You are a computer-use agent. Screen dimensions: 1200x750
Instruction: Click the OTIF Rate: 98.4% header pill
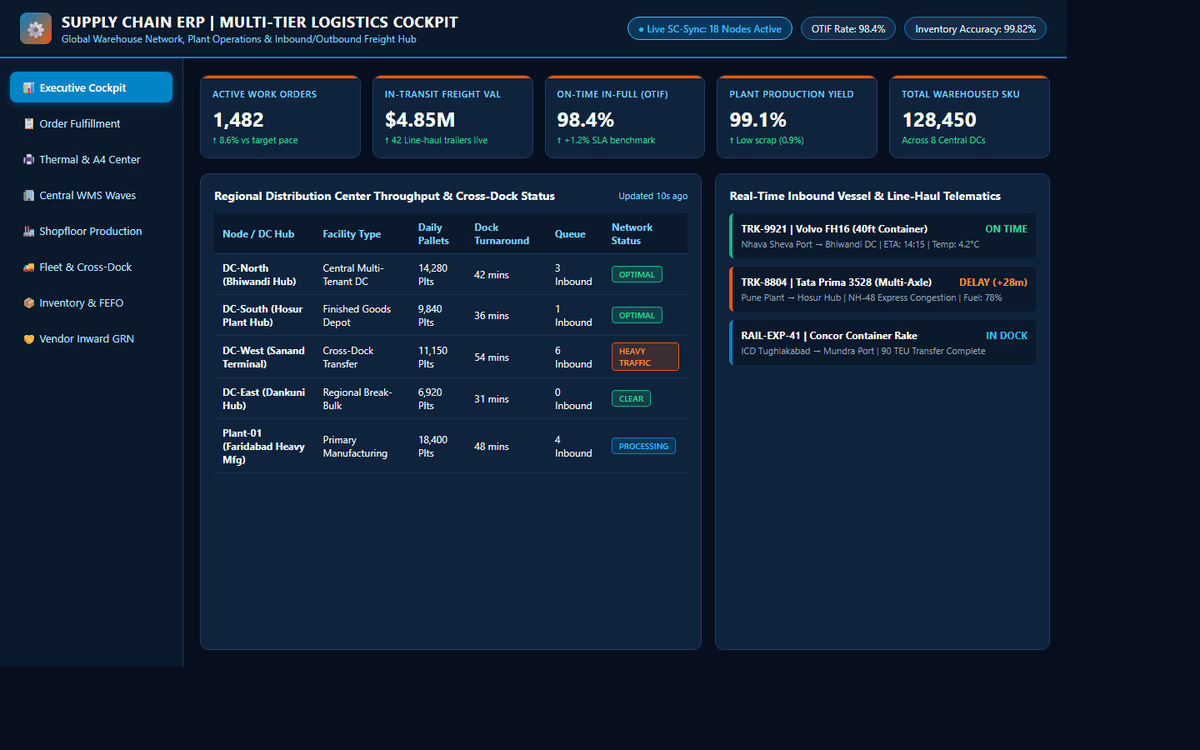pyautogui.click(x=849, y=29)
